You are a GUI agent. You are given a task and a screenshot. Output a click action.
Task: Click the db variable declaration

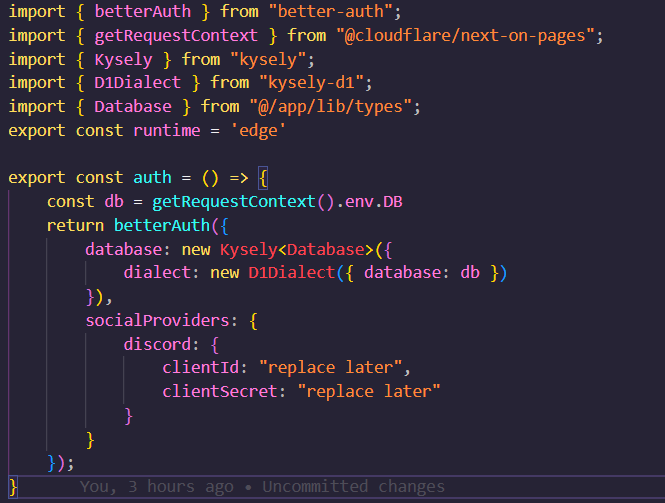pos(114,201)
